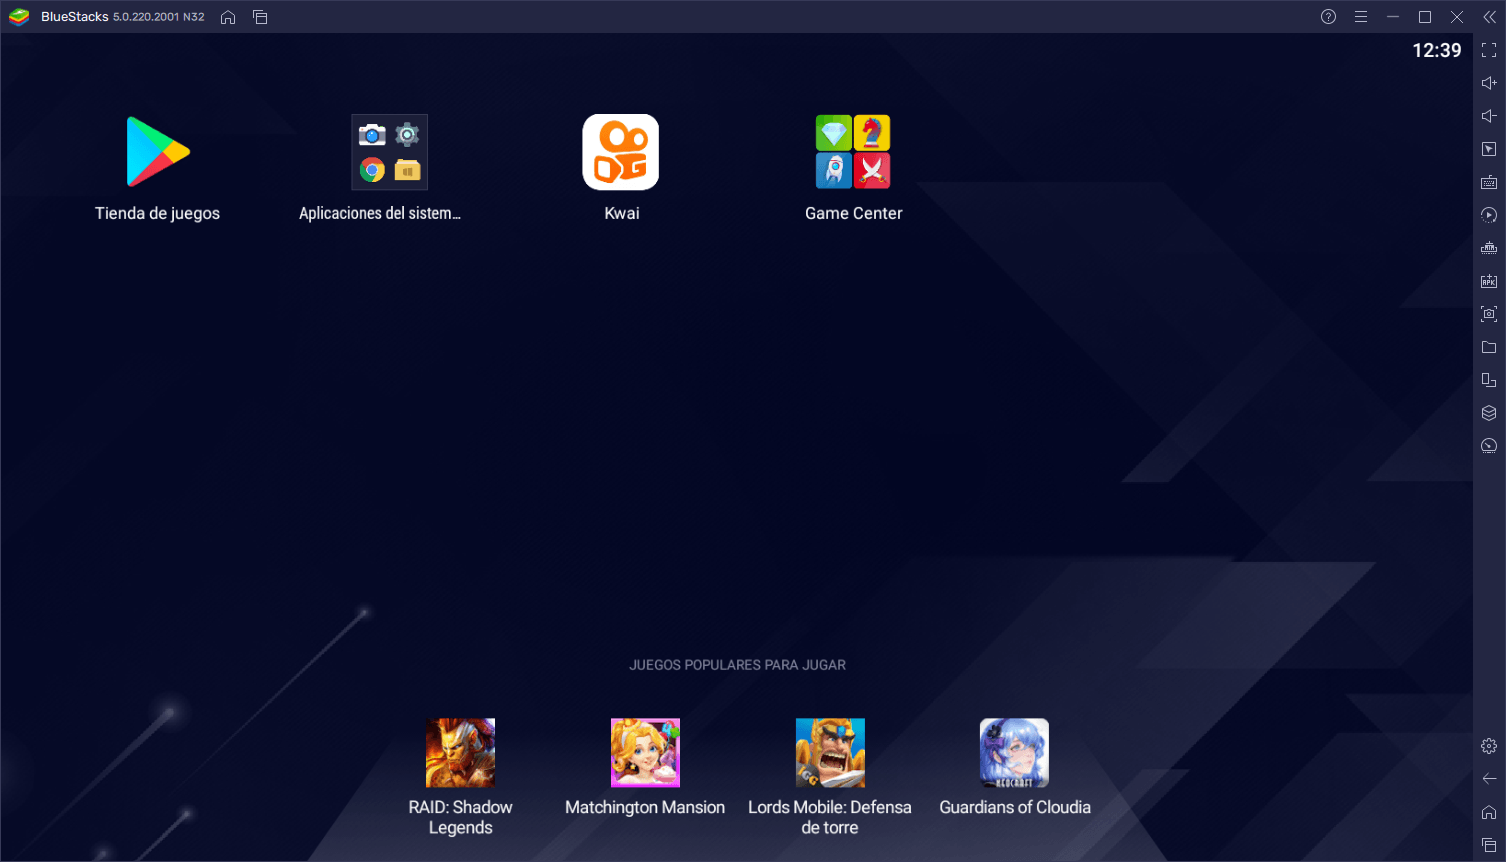Click the back arrow in the sidebar
Image resolution: width=1506 pixels, height=862 pixels.
click(1489, 779)
